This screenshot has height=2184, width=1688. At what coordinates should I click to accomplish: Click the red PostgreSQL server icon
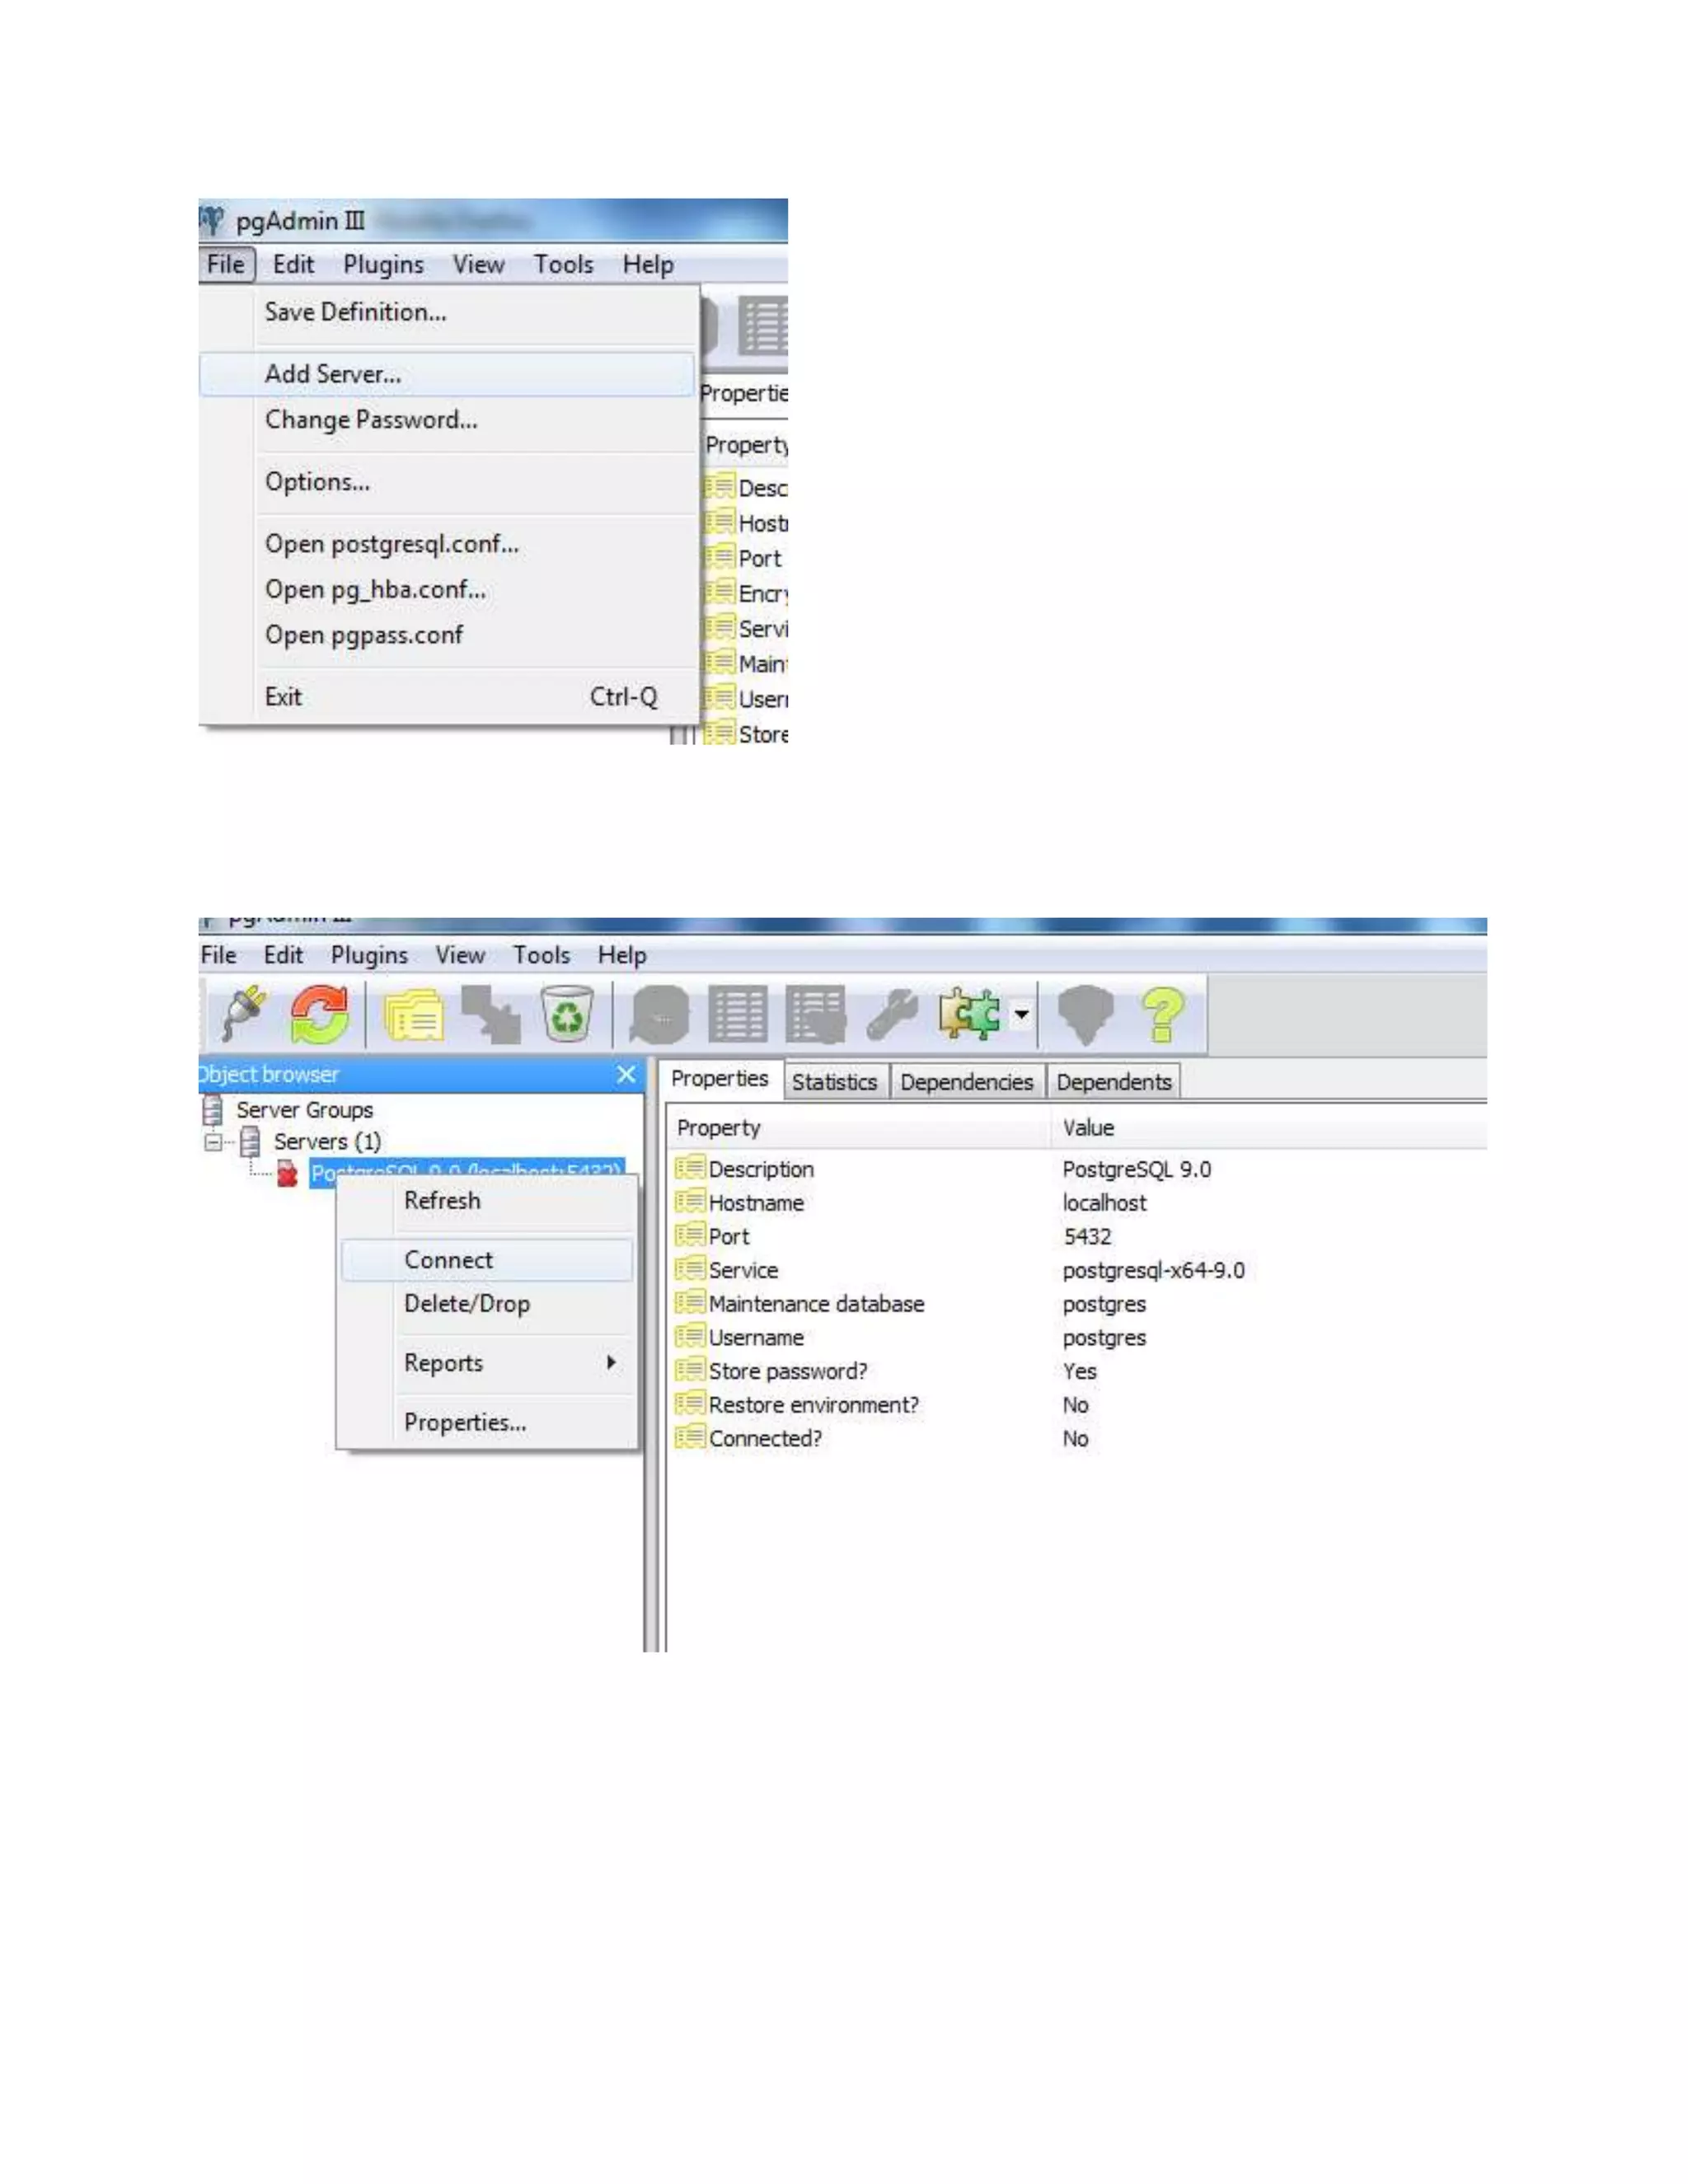pos(287,1173)
